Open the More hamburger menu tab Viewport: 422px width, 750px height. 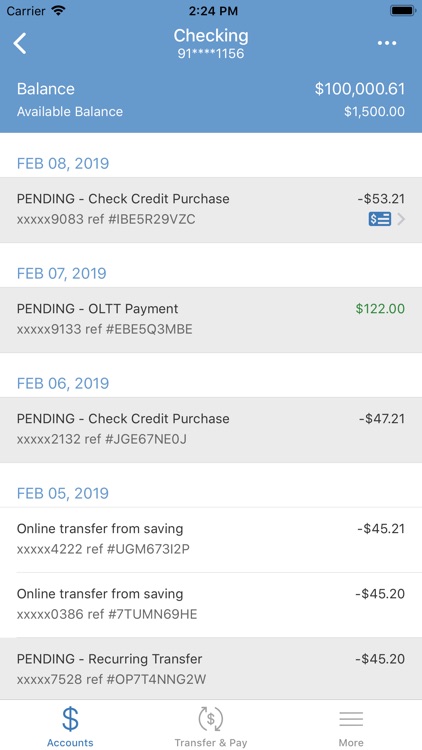click(x=351, y=726)
